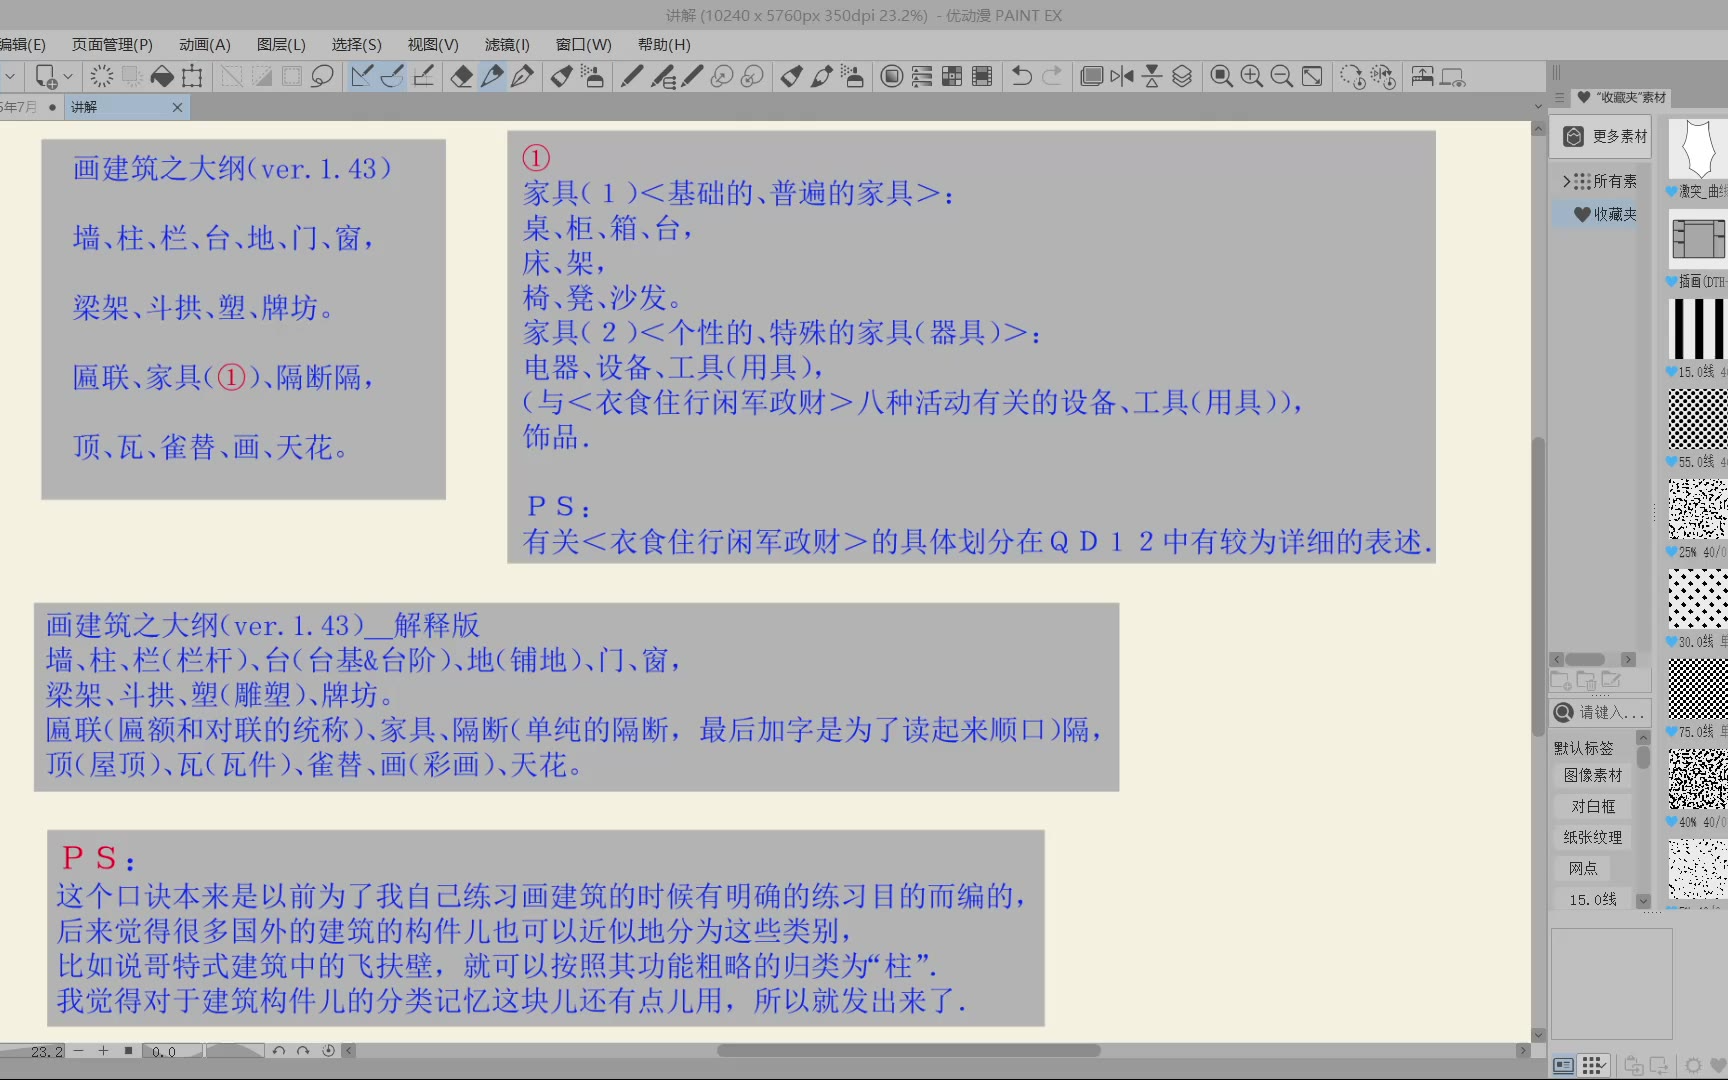Click the stacked layers icon

(x=1182, y=77)
